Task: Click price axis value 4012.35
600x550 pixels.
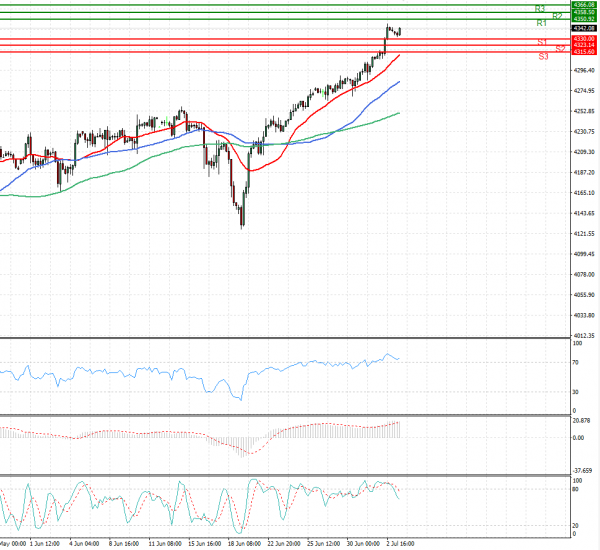Action: [x=584, y=336]
